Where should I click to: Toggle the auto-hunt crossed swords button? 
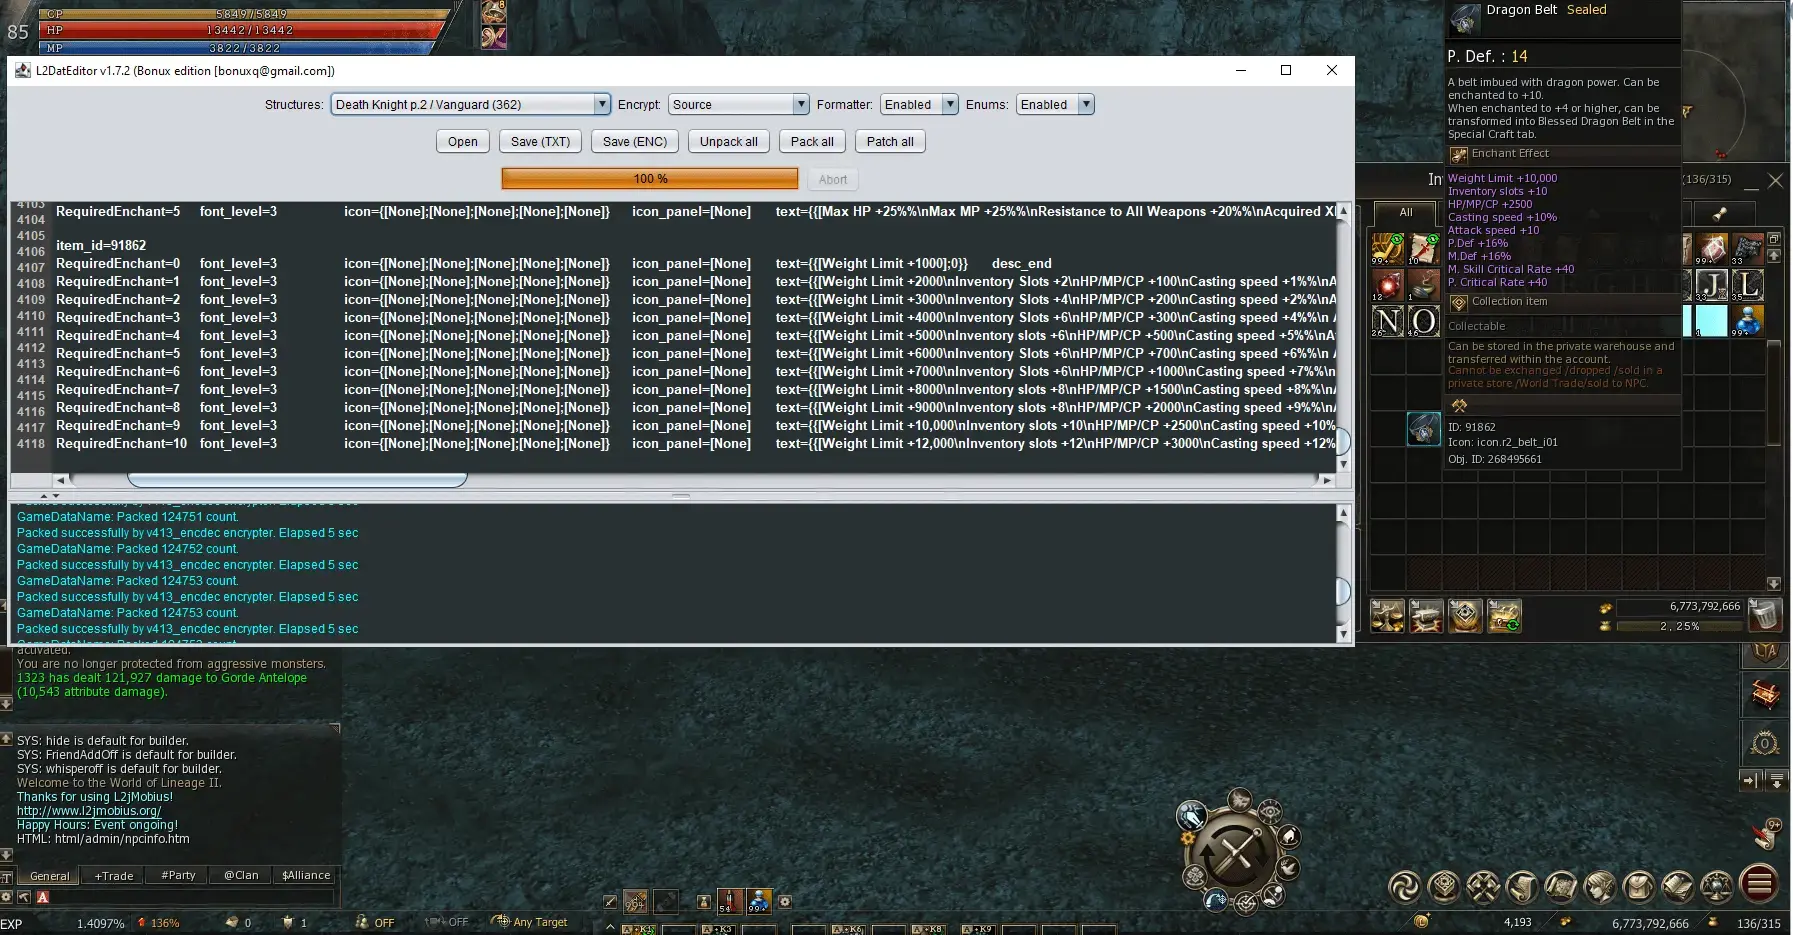pyautogui.click(x=1237, y=854)
